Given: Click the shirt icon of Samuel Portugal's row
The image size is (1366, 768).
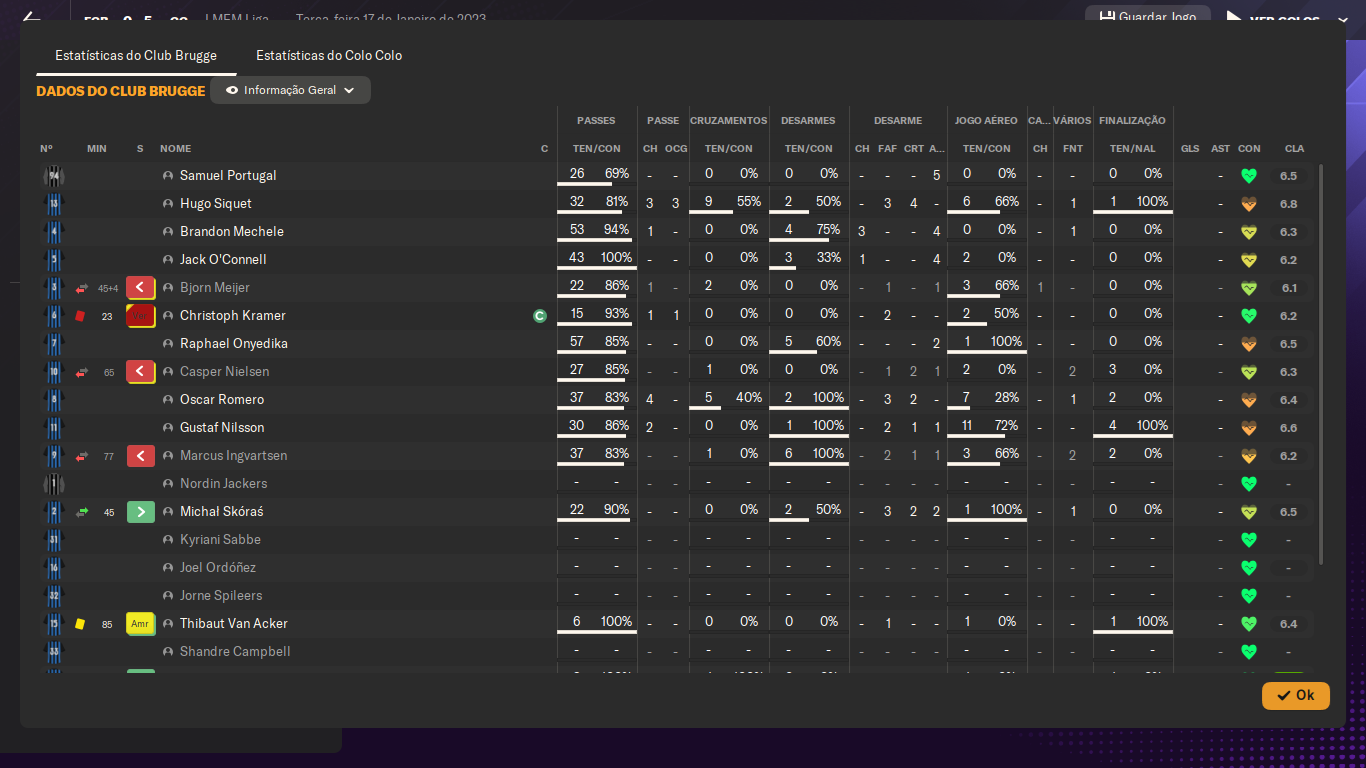Looking at the screenshot, I should tap(54, 176).
